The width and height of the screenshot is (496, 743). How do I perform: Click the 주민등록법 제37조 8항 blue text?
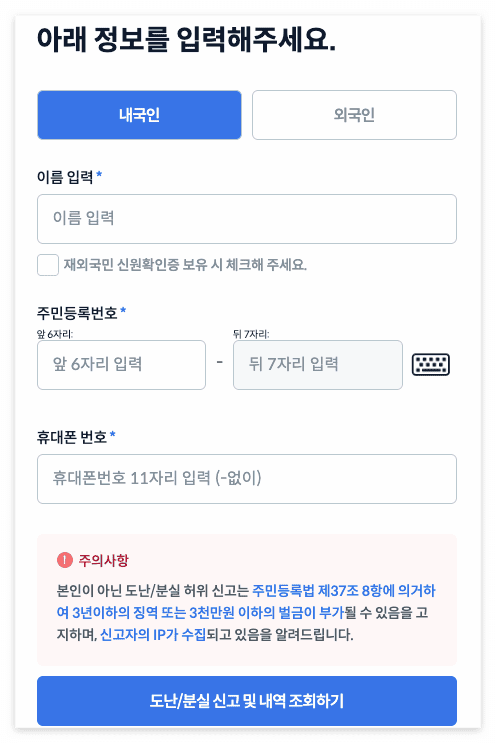pyautogui.click(x=316, y=590)
